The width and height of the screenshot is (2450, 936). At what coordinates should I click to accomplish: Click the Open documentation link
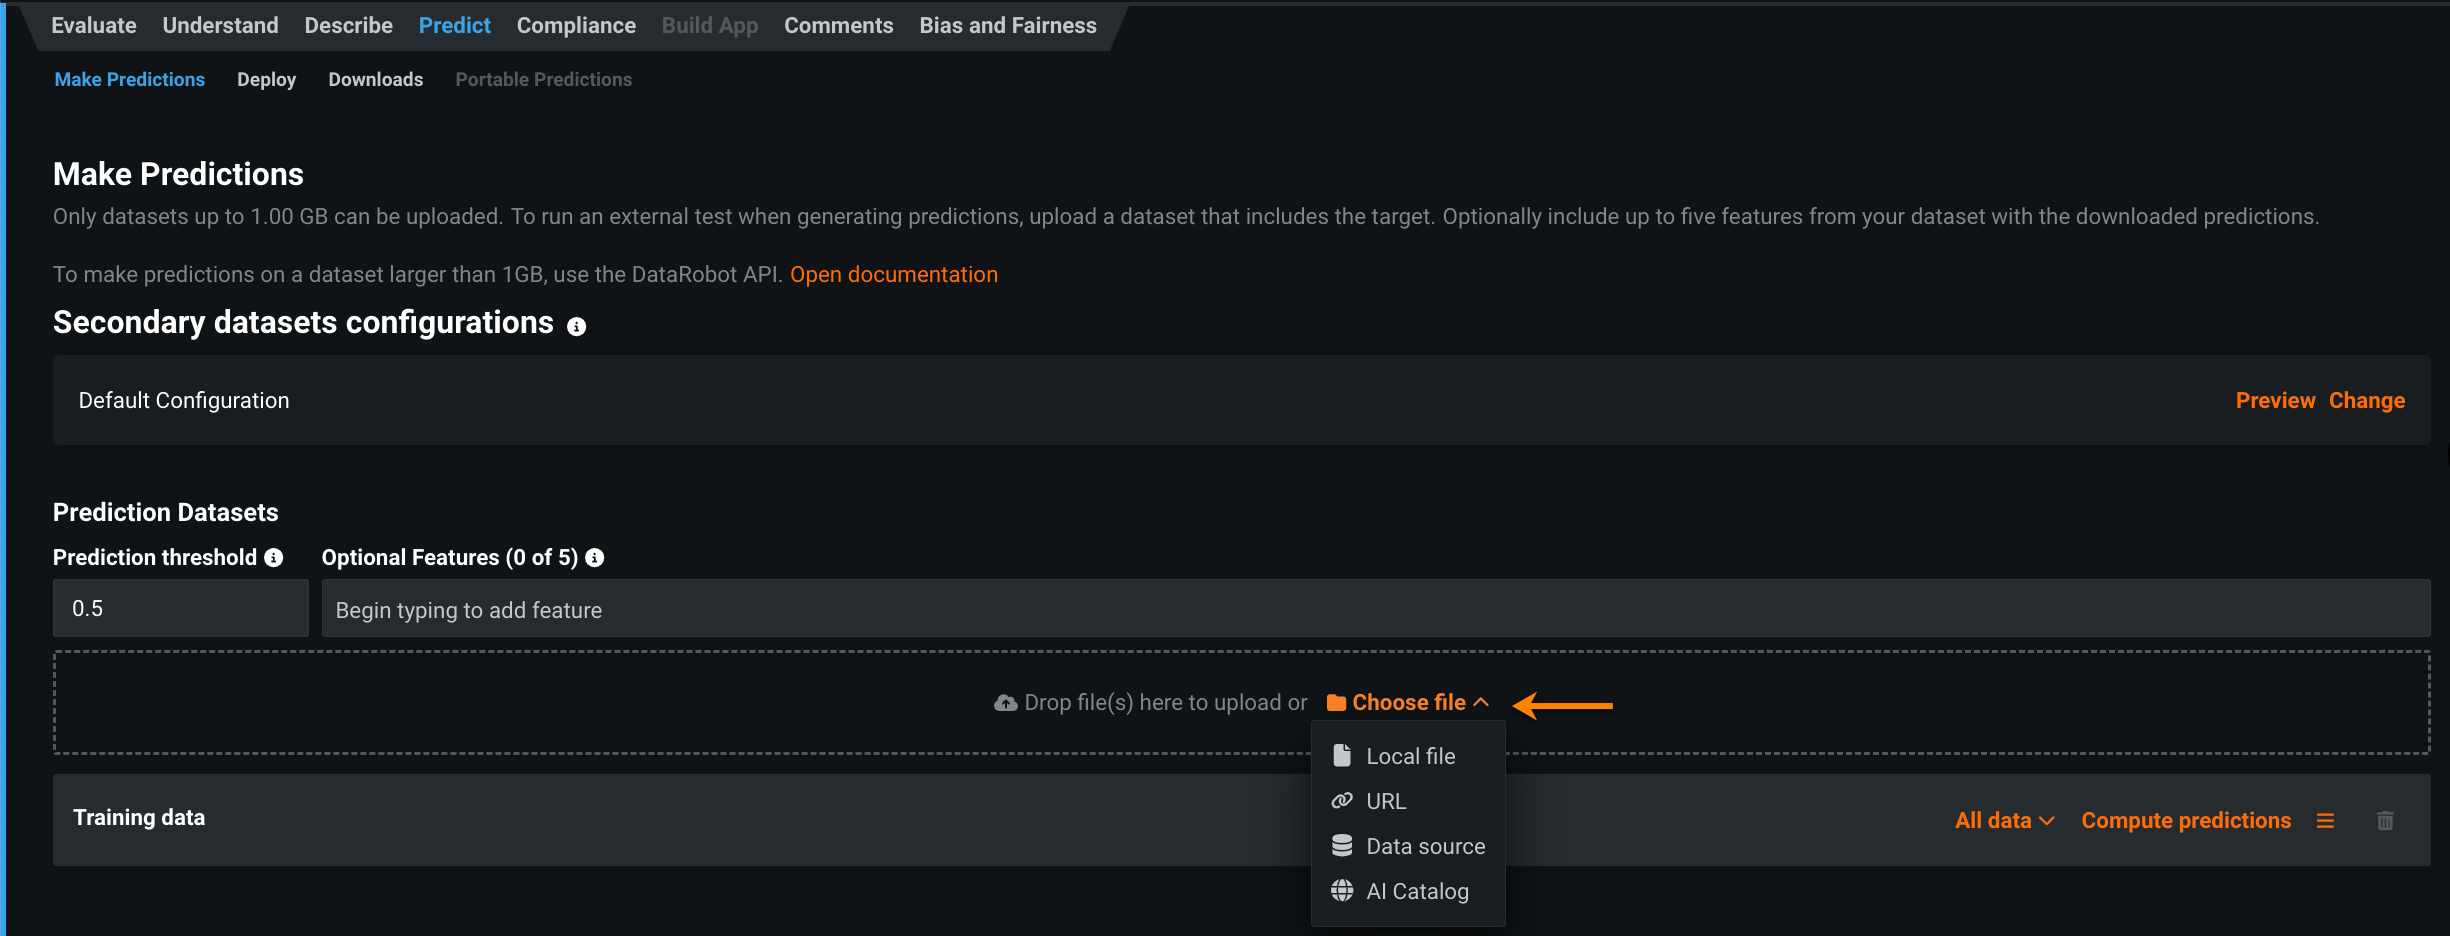click(x=893, y=275)
